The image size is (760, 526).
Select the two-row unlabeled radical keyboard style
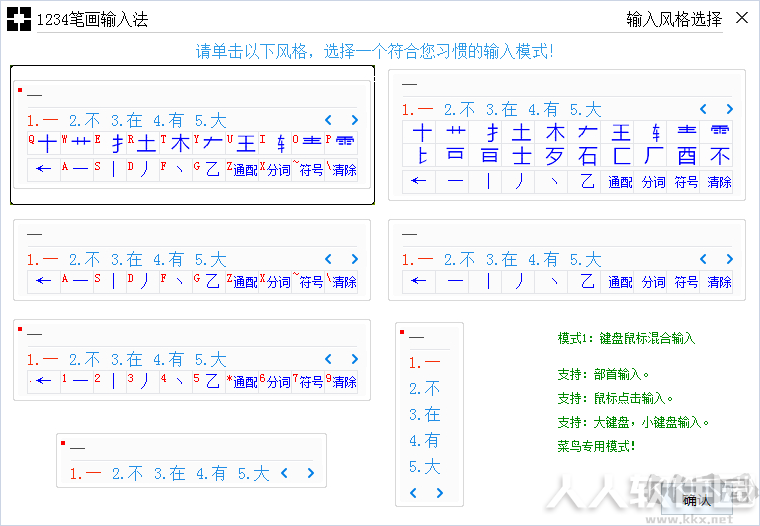coord(567,135)
